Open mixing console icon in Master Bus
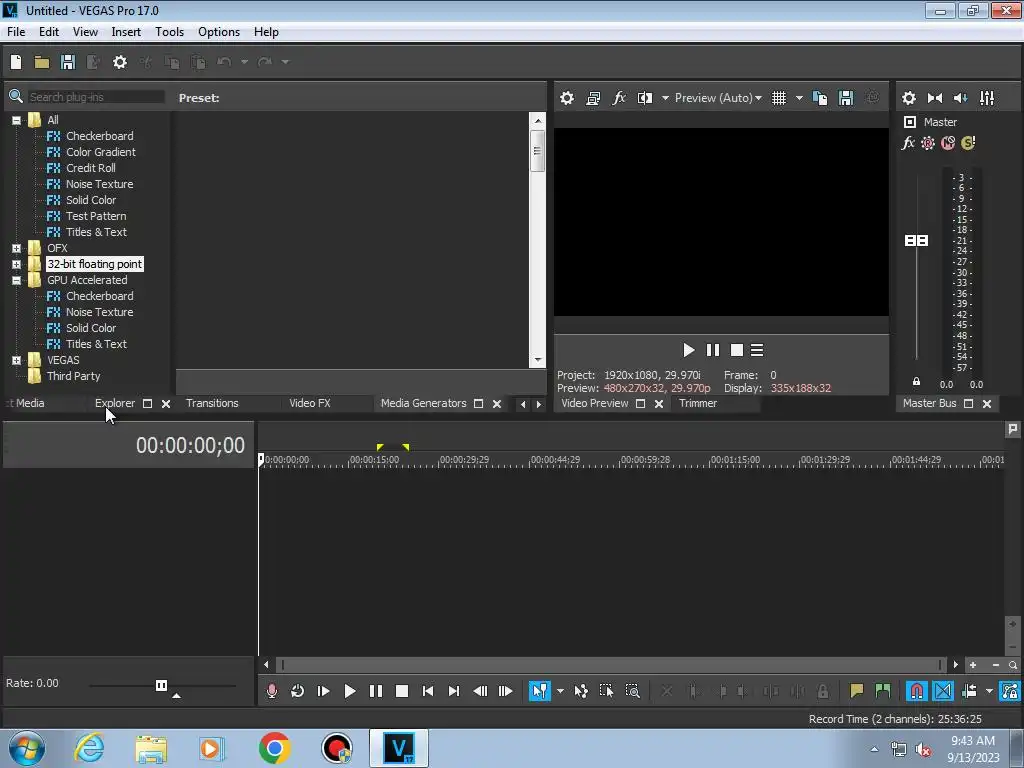This screenshot has height=768, width=1024. [987, 98]
